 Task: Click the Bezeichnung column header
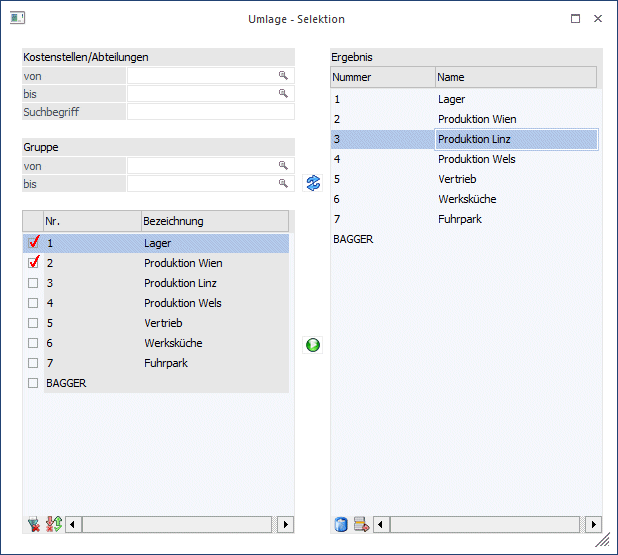pos(215,221)
